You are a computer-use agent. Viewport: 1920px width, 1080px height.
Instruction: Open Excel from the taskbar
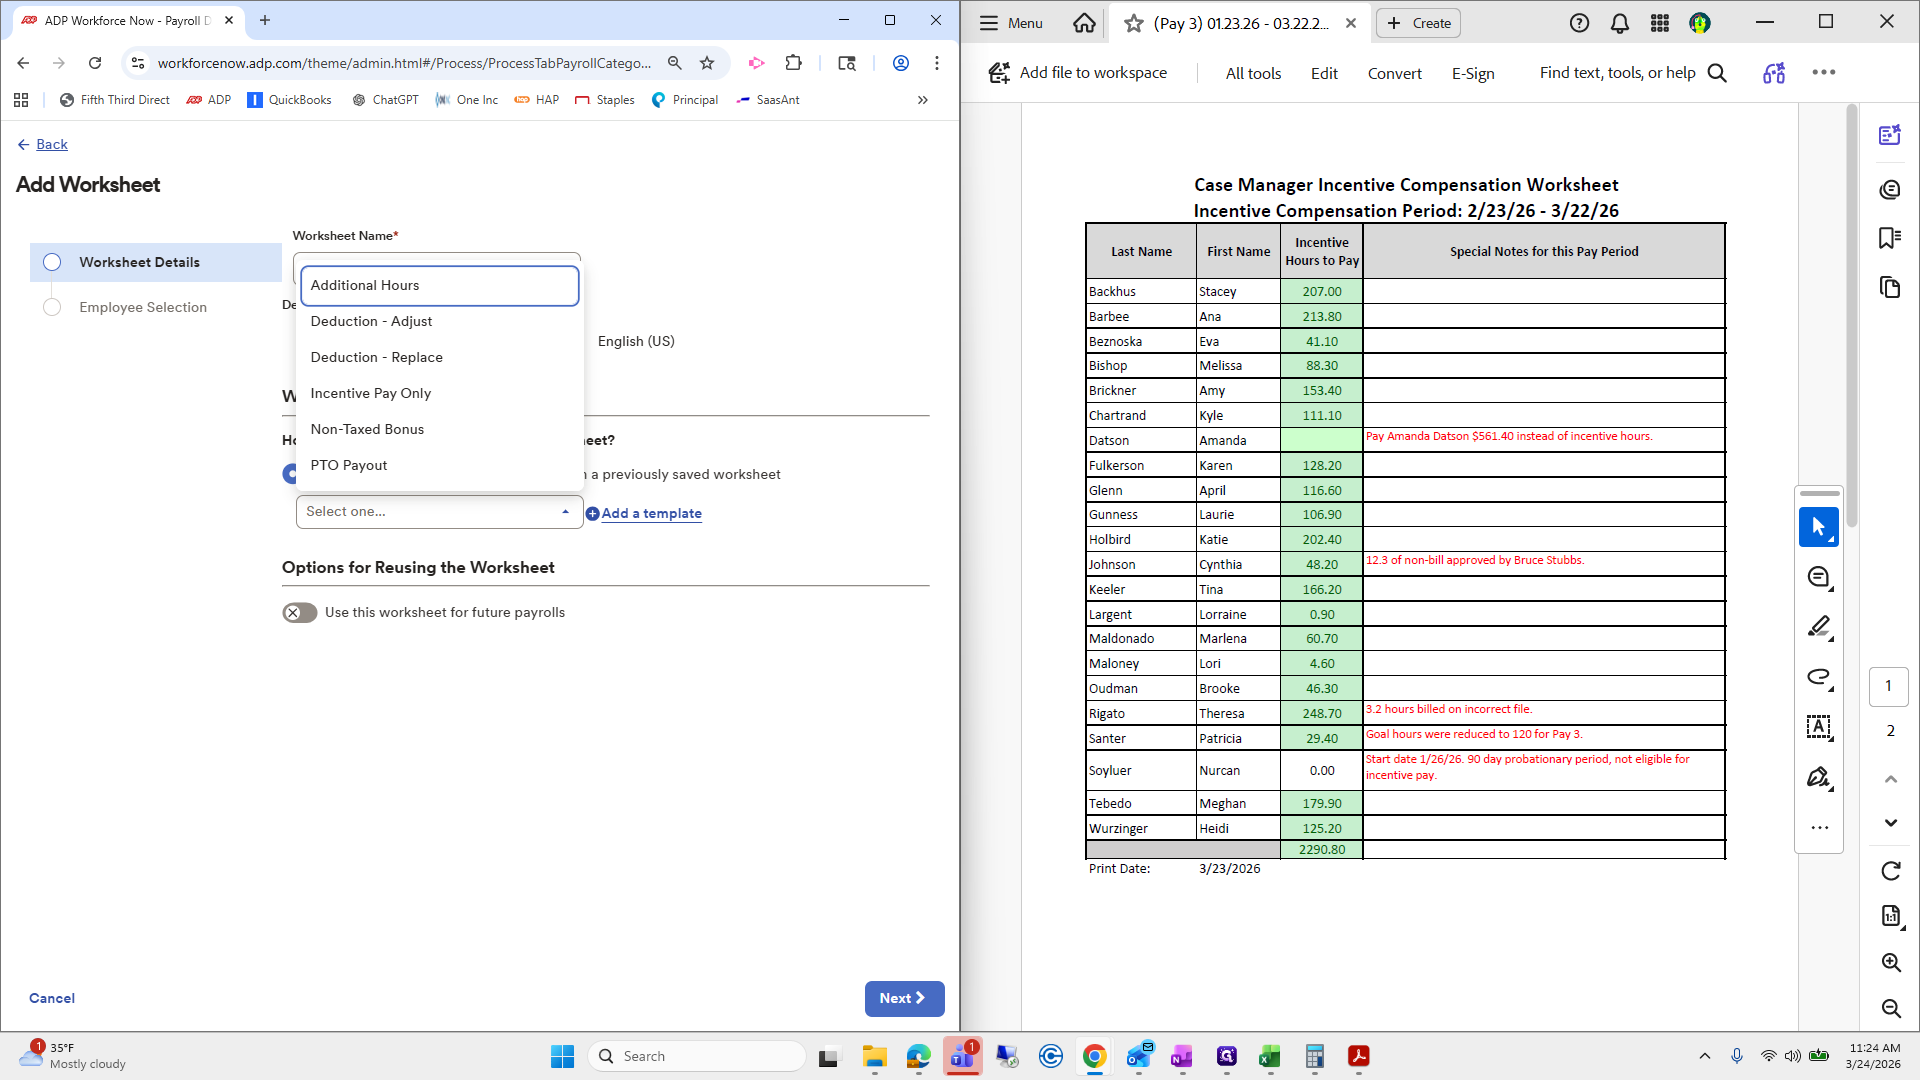[x=1269, y=1056]
